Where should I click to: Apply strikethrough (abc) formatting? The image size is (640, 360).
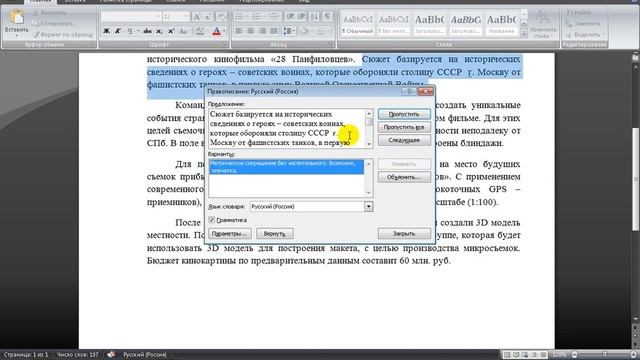[147, 31]
